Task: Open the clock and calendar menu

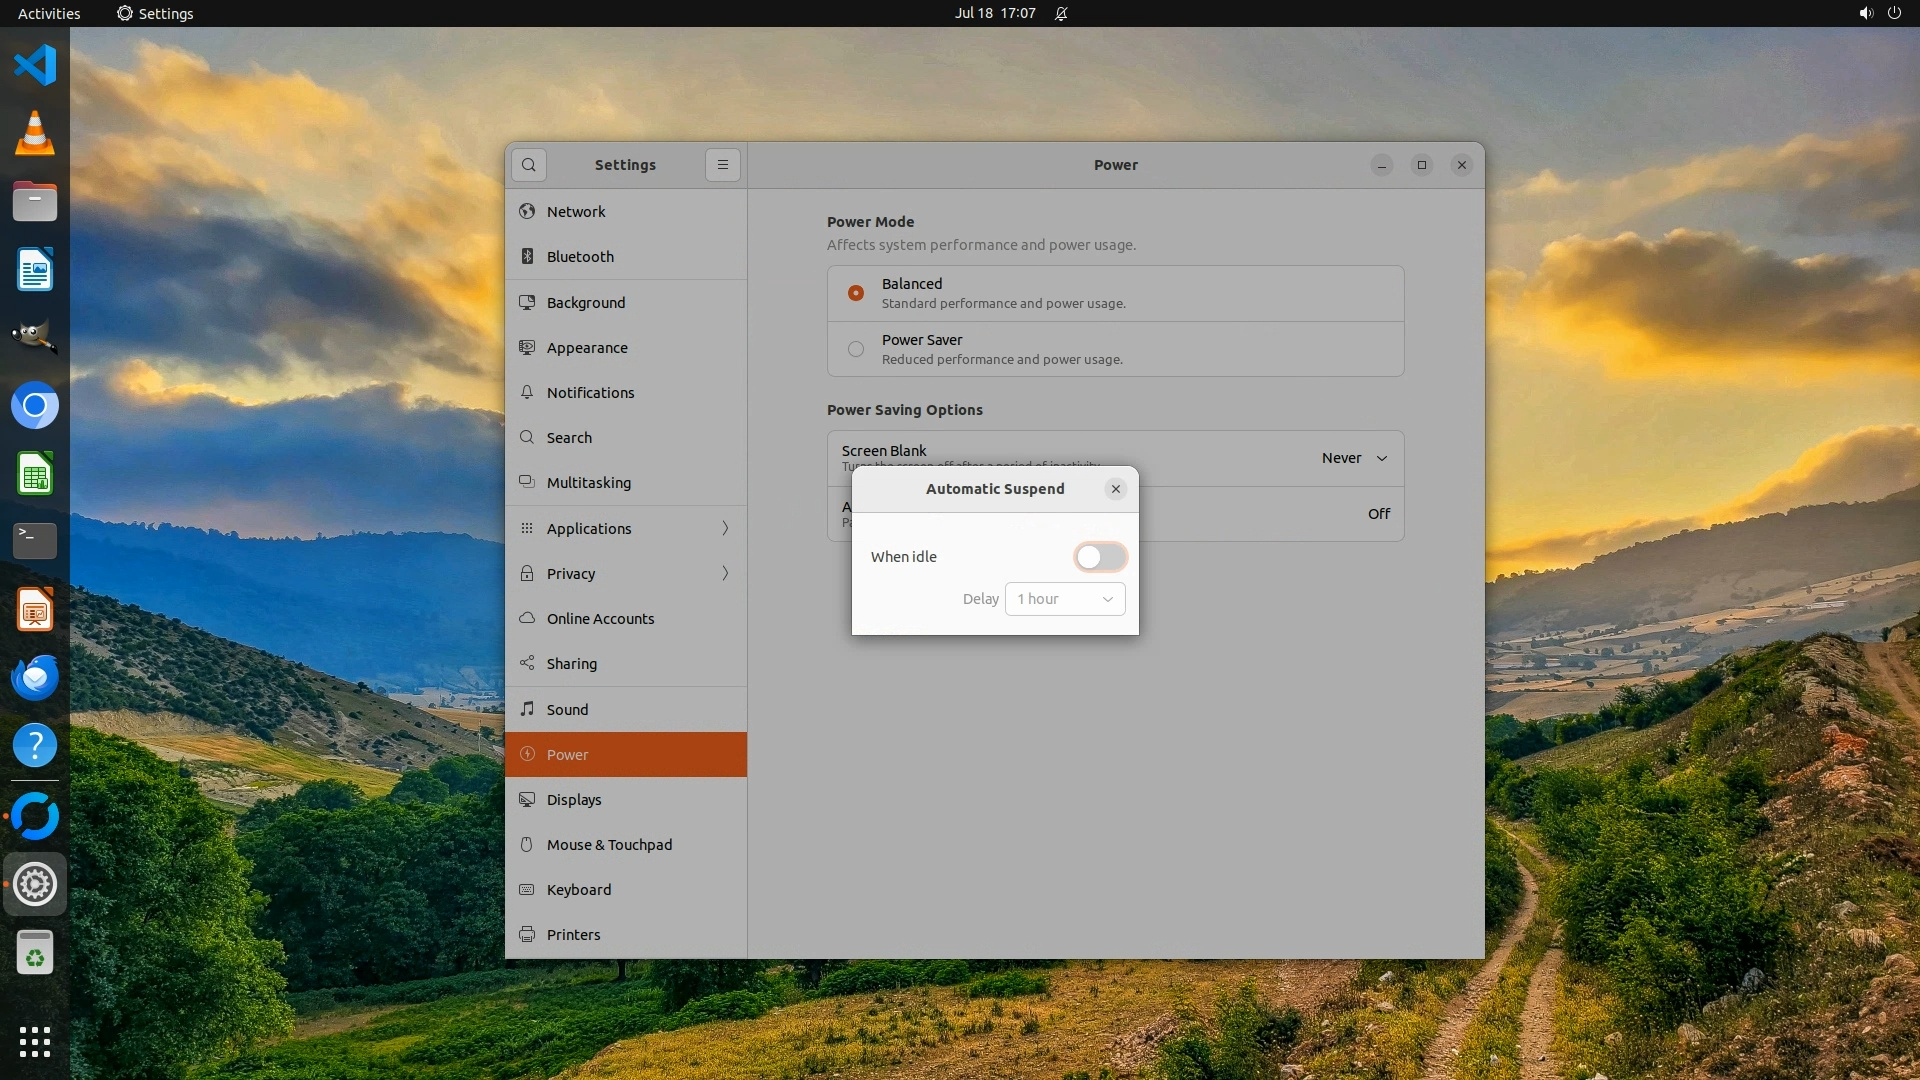Action: [995, 13]
